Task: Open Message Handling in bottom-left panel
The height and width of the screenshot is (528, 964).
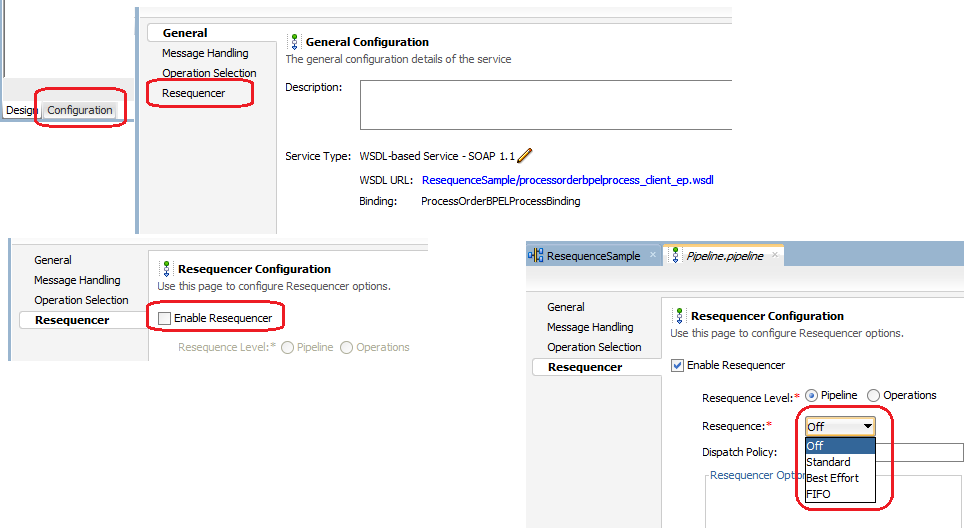Action: (77, 280)
